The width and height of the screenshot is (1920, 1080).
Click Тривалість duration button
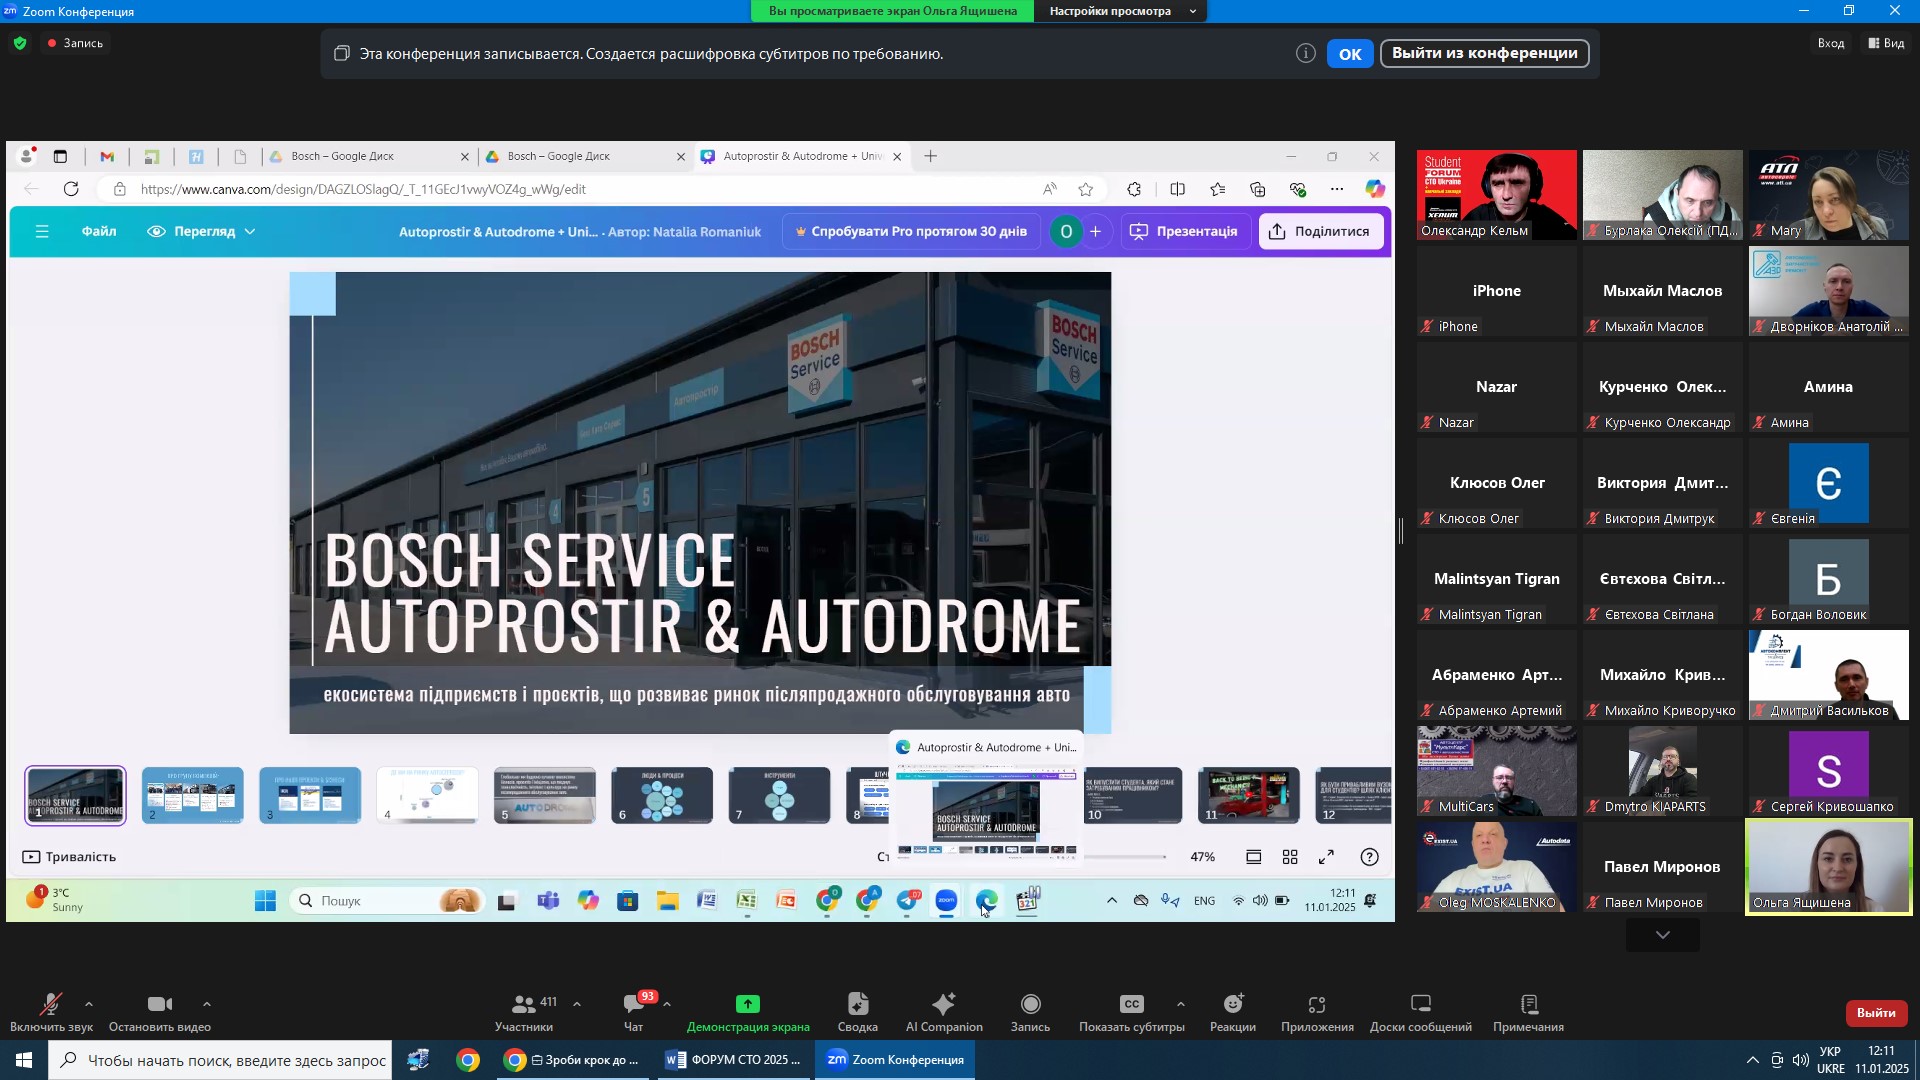pyautogui.click(x=69, y=857)
